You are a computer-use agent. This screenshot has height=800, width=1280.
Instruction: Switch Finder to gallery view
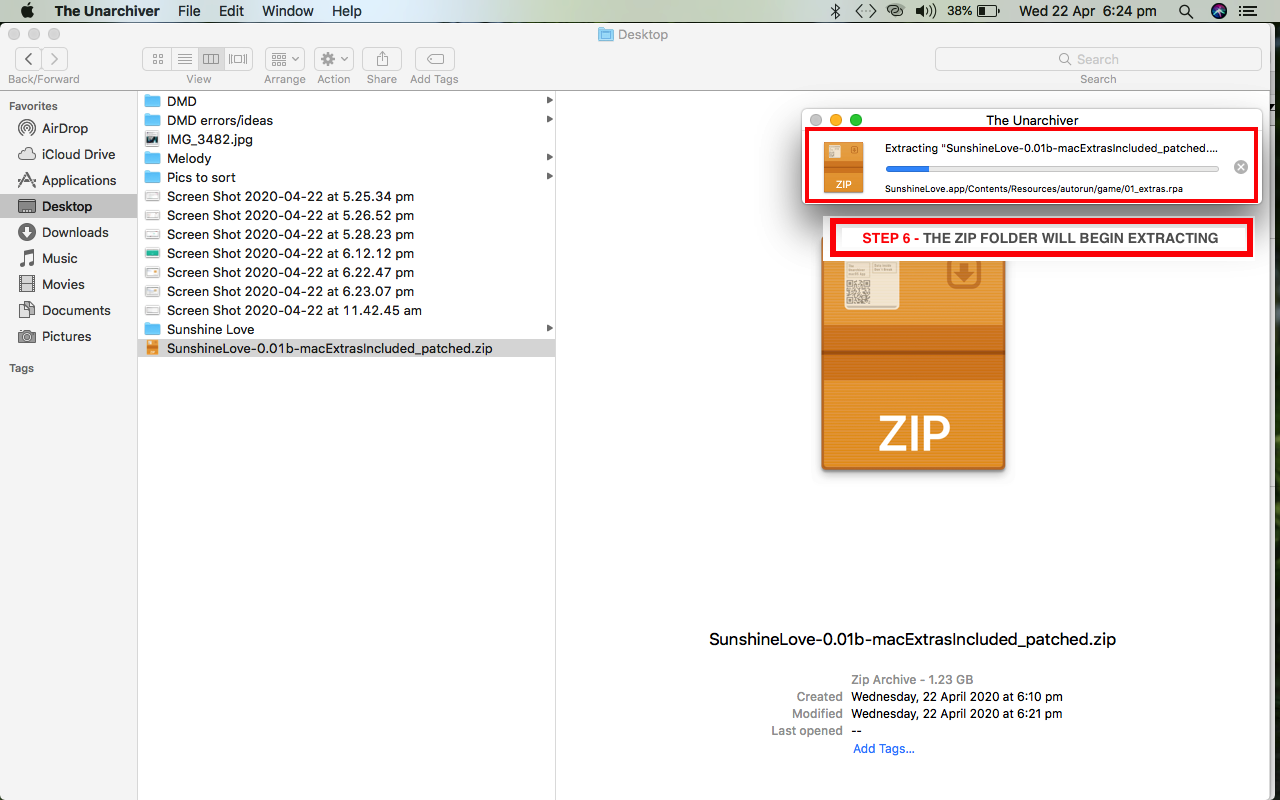click(x=238, y=59)
